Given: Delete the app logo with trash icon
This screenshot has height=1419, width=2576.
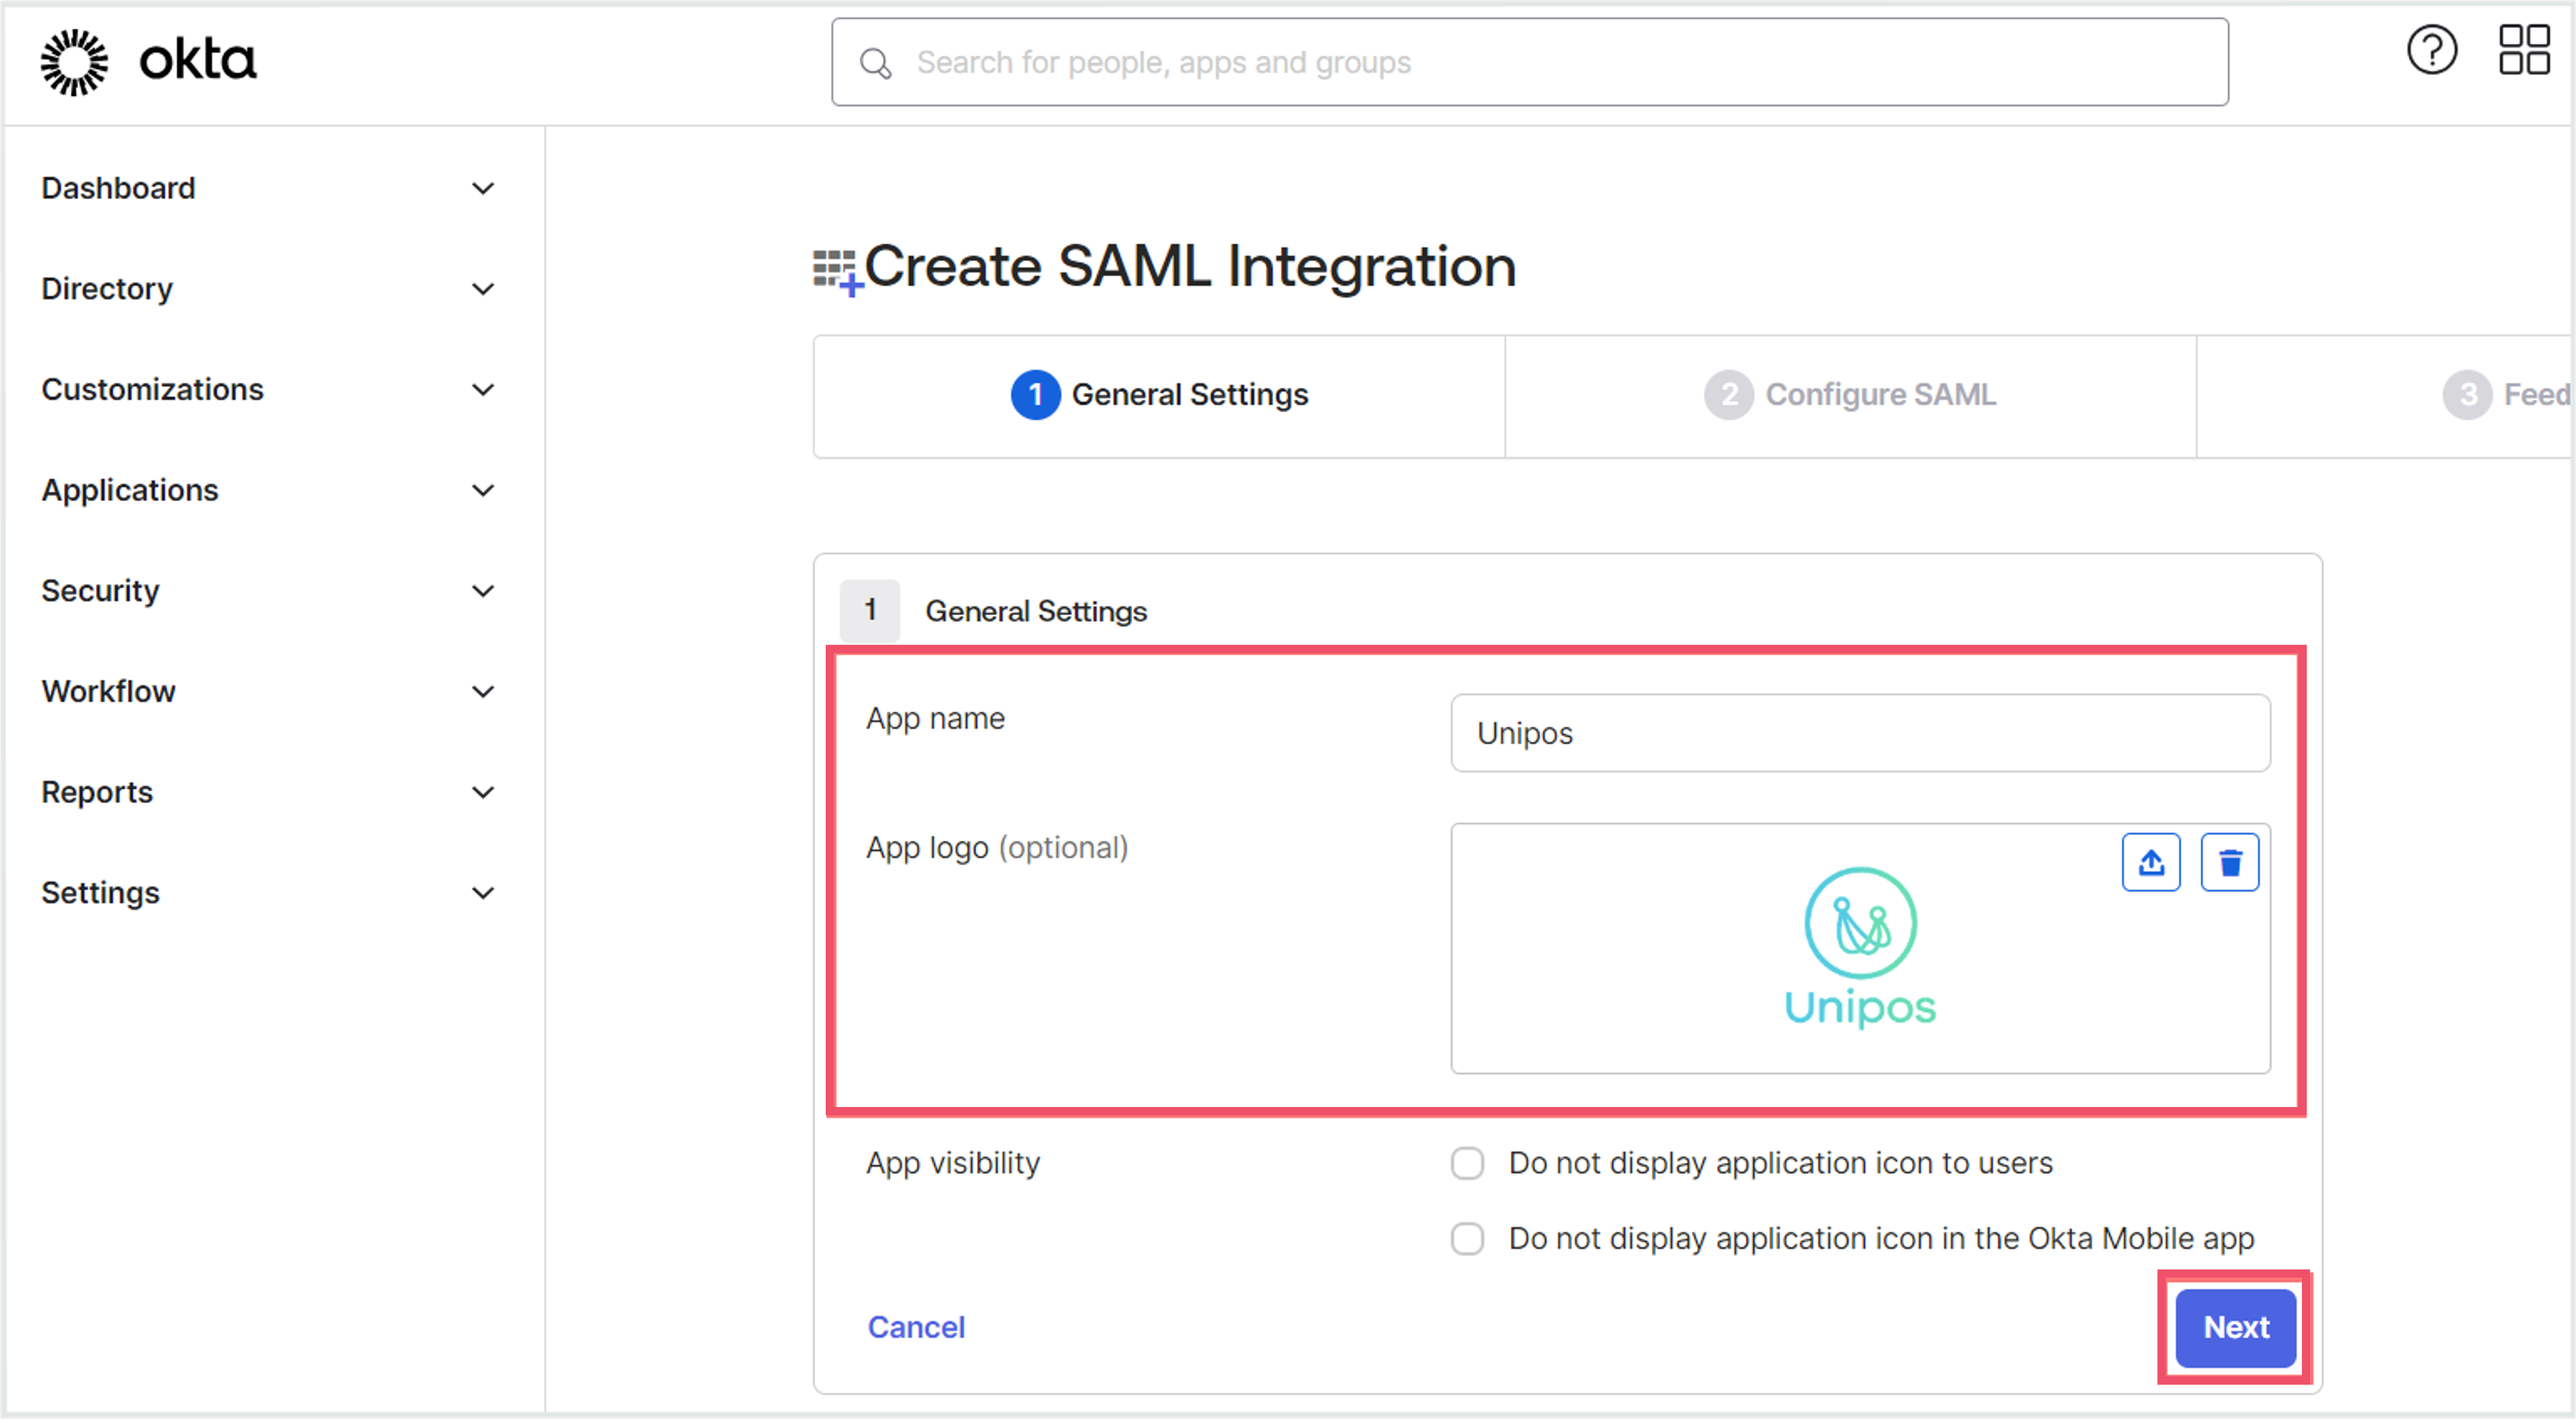Looking at the screenshot, I should (2230, 862).
